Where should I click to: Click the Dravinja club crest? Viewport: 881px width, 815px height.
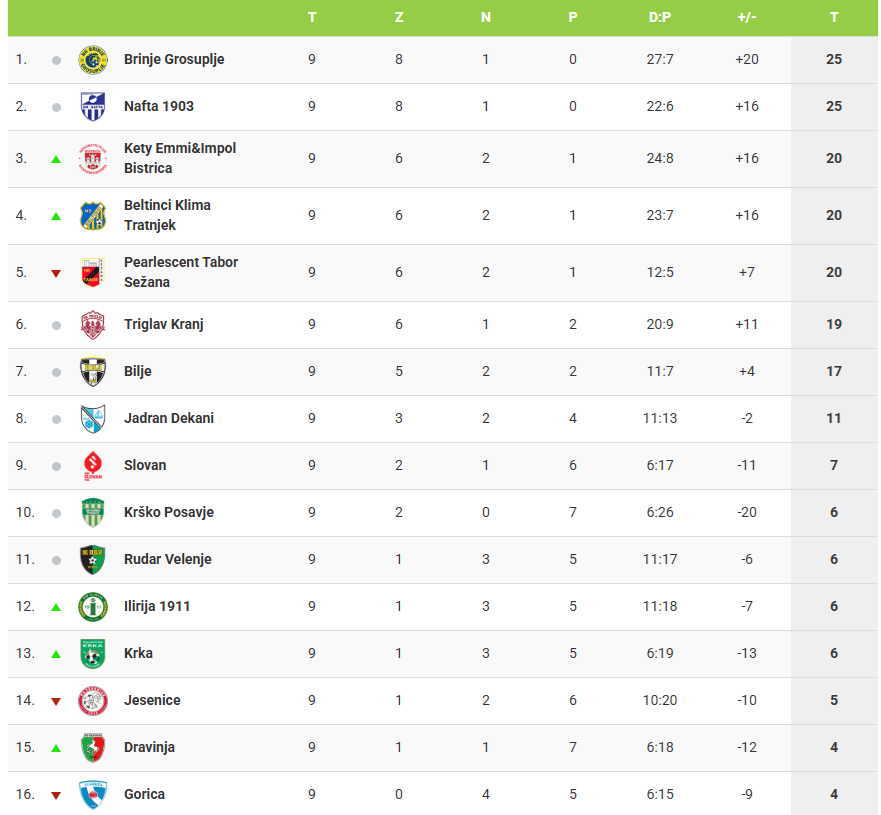point(92,748)
